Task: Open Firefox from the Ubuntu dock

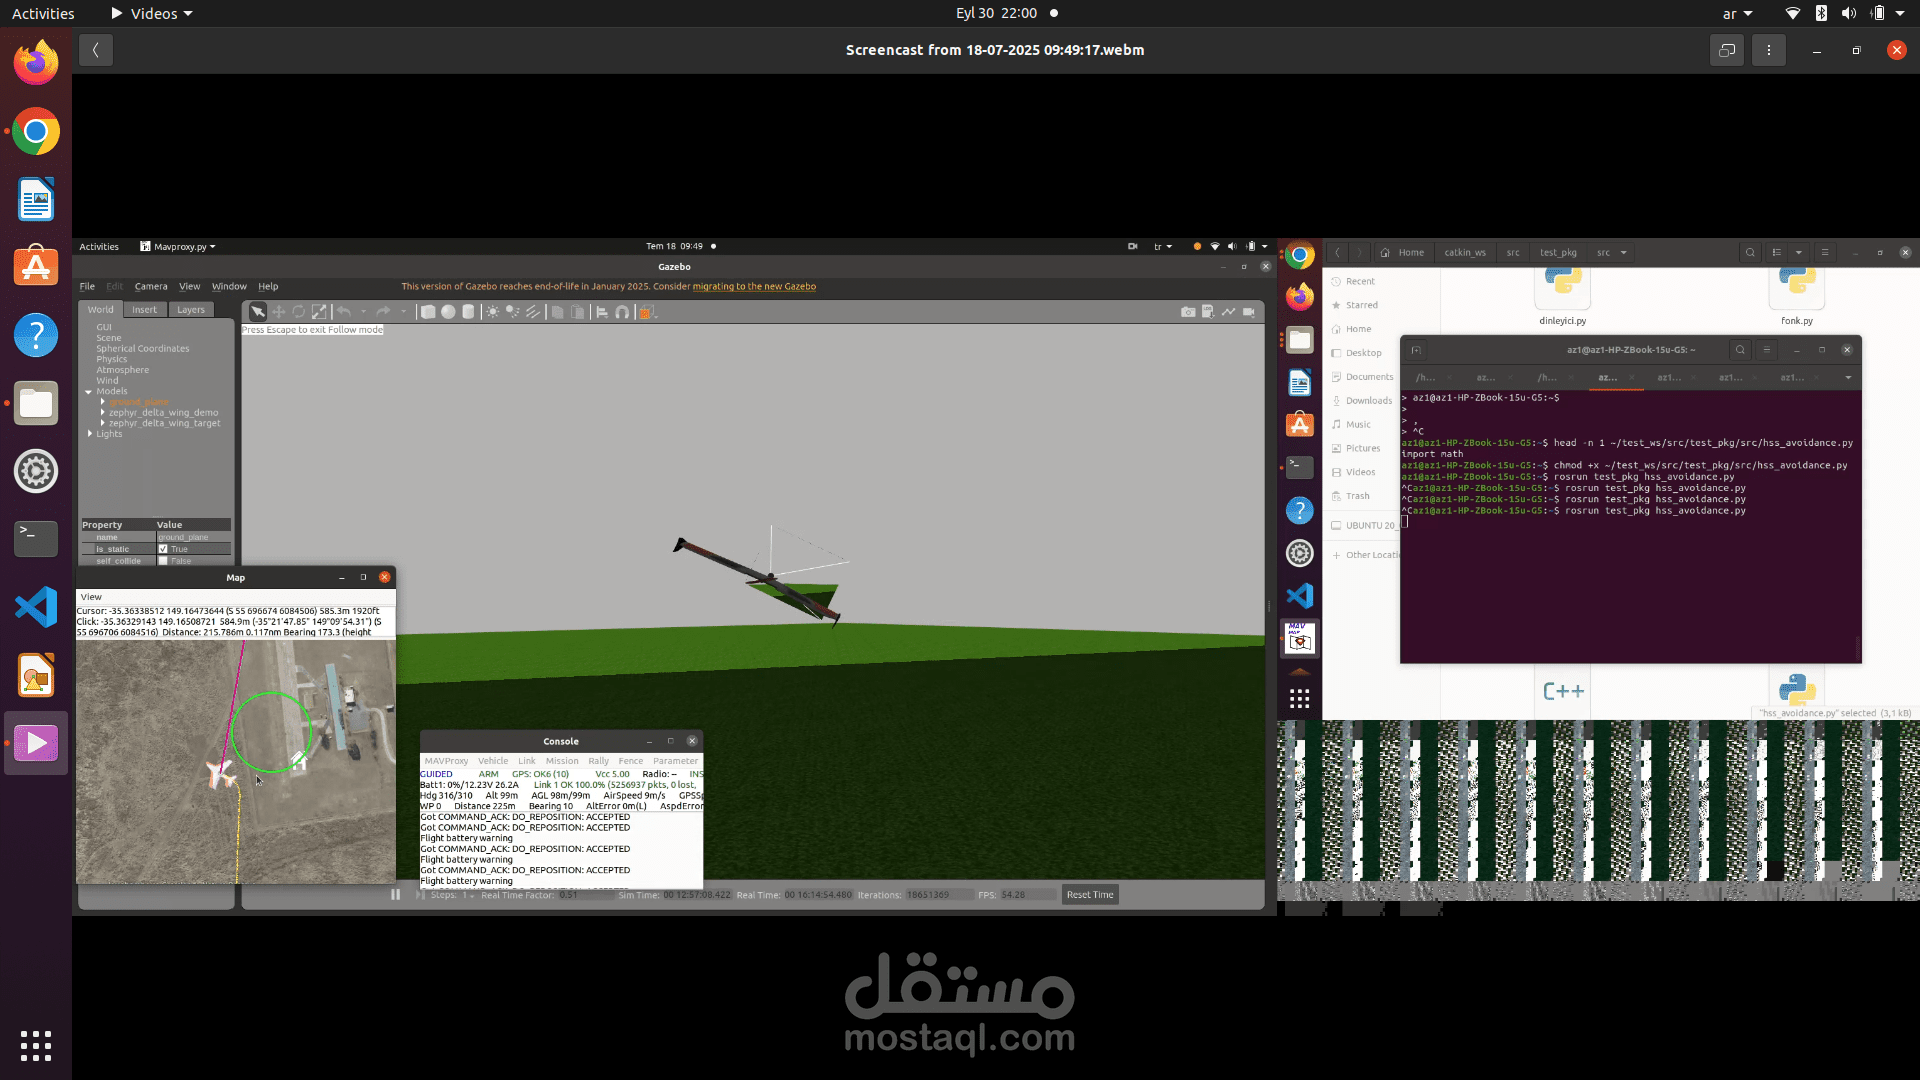Action: tap(36, 63)
